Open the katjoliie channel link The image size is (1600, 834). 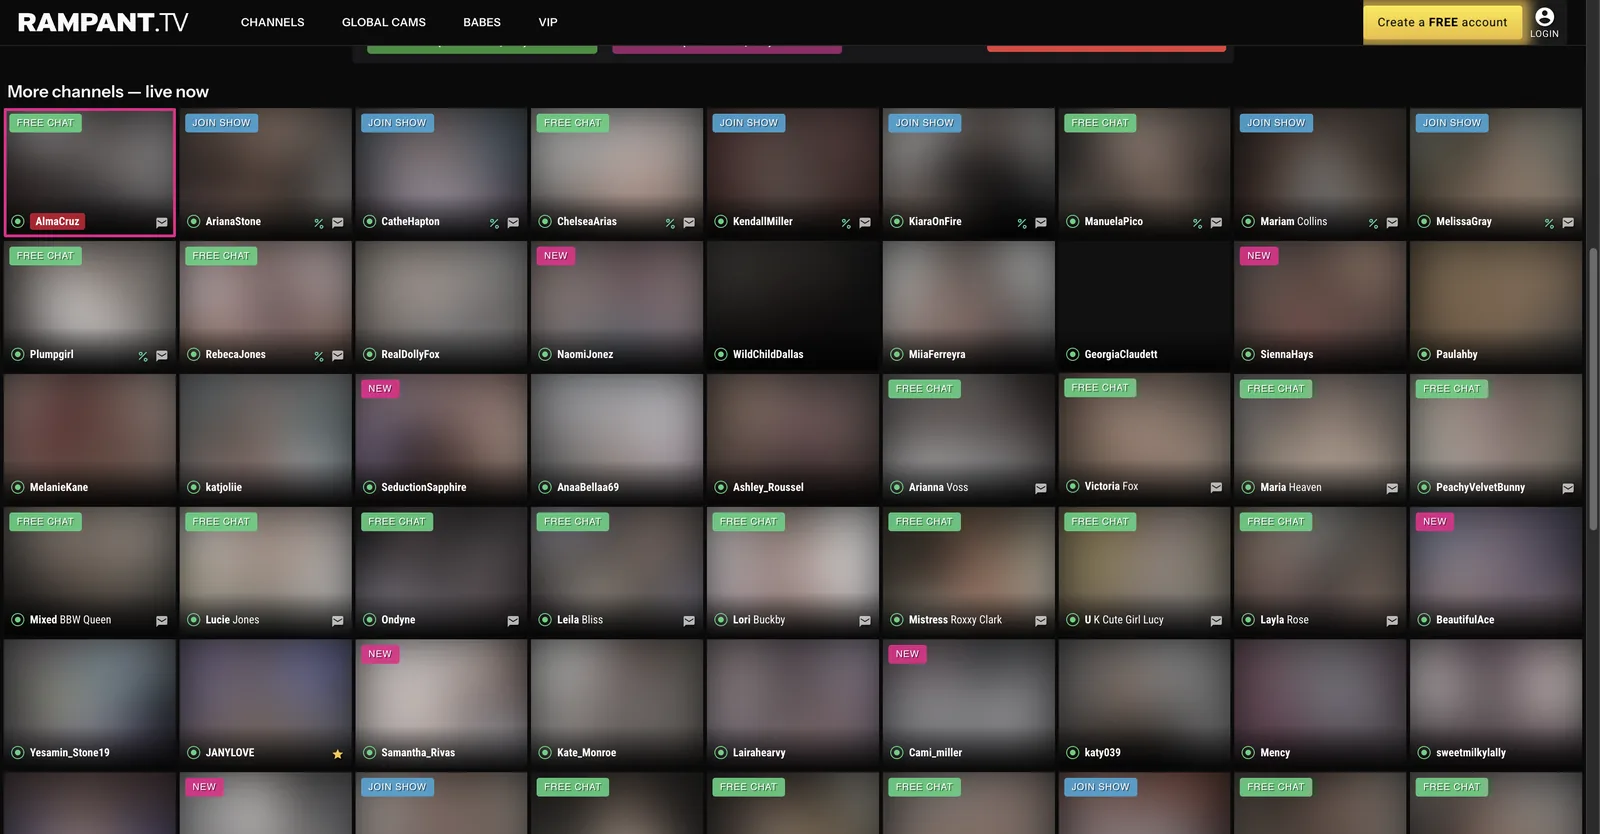(224, 487)
